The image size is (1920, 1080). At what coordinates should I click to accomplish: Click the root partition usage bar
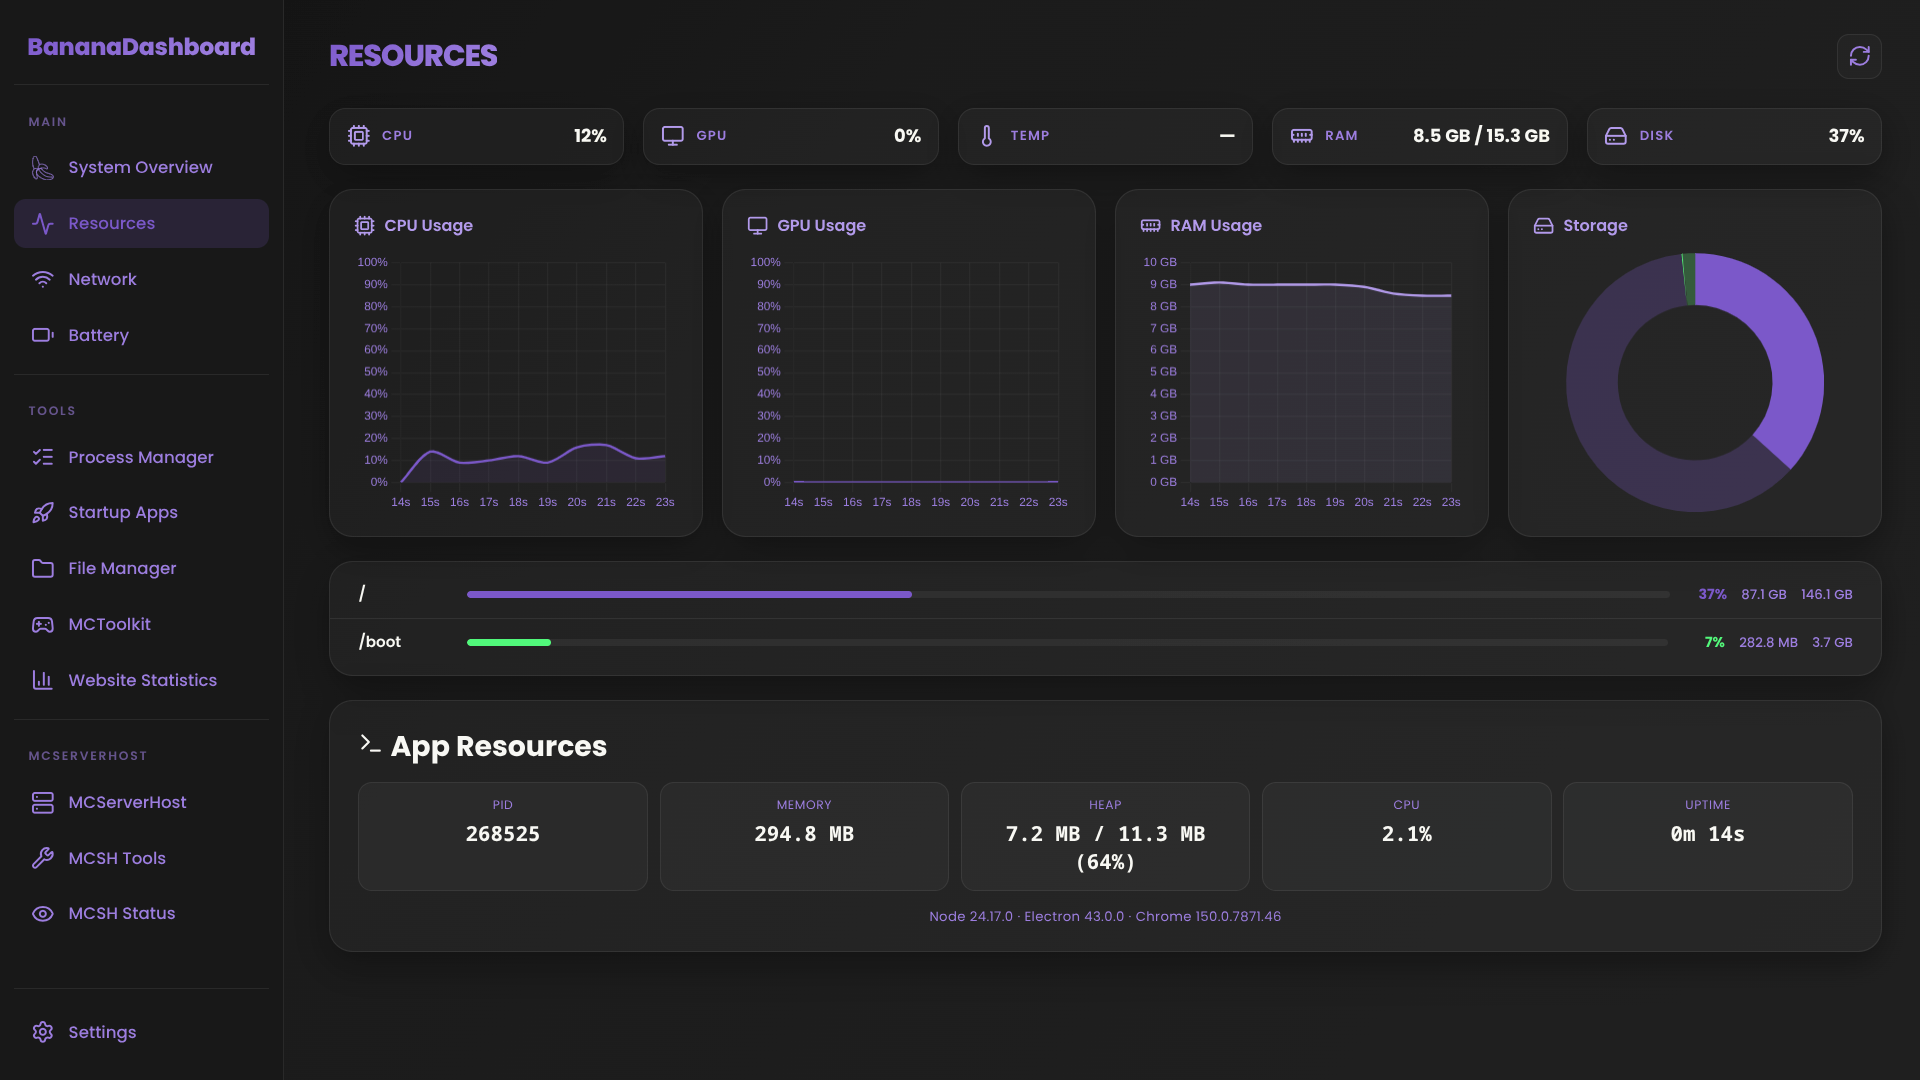pos(1067,594)
